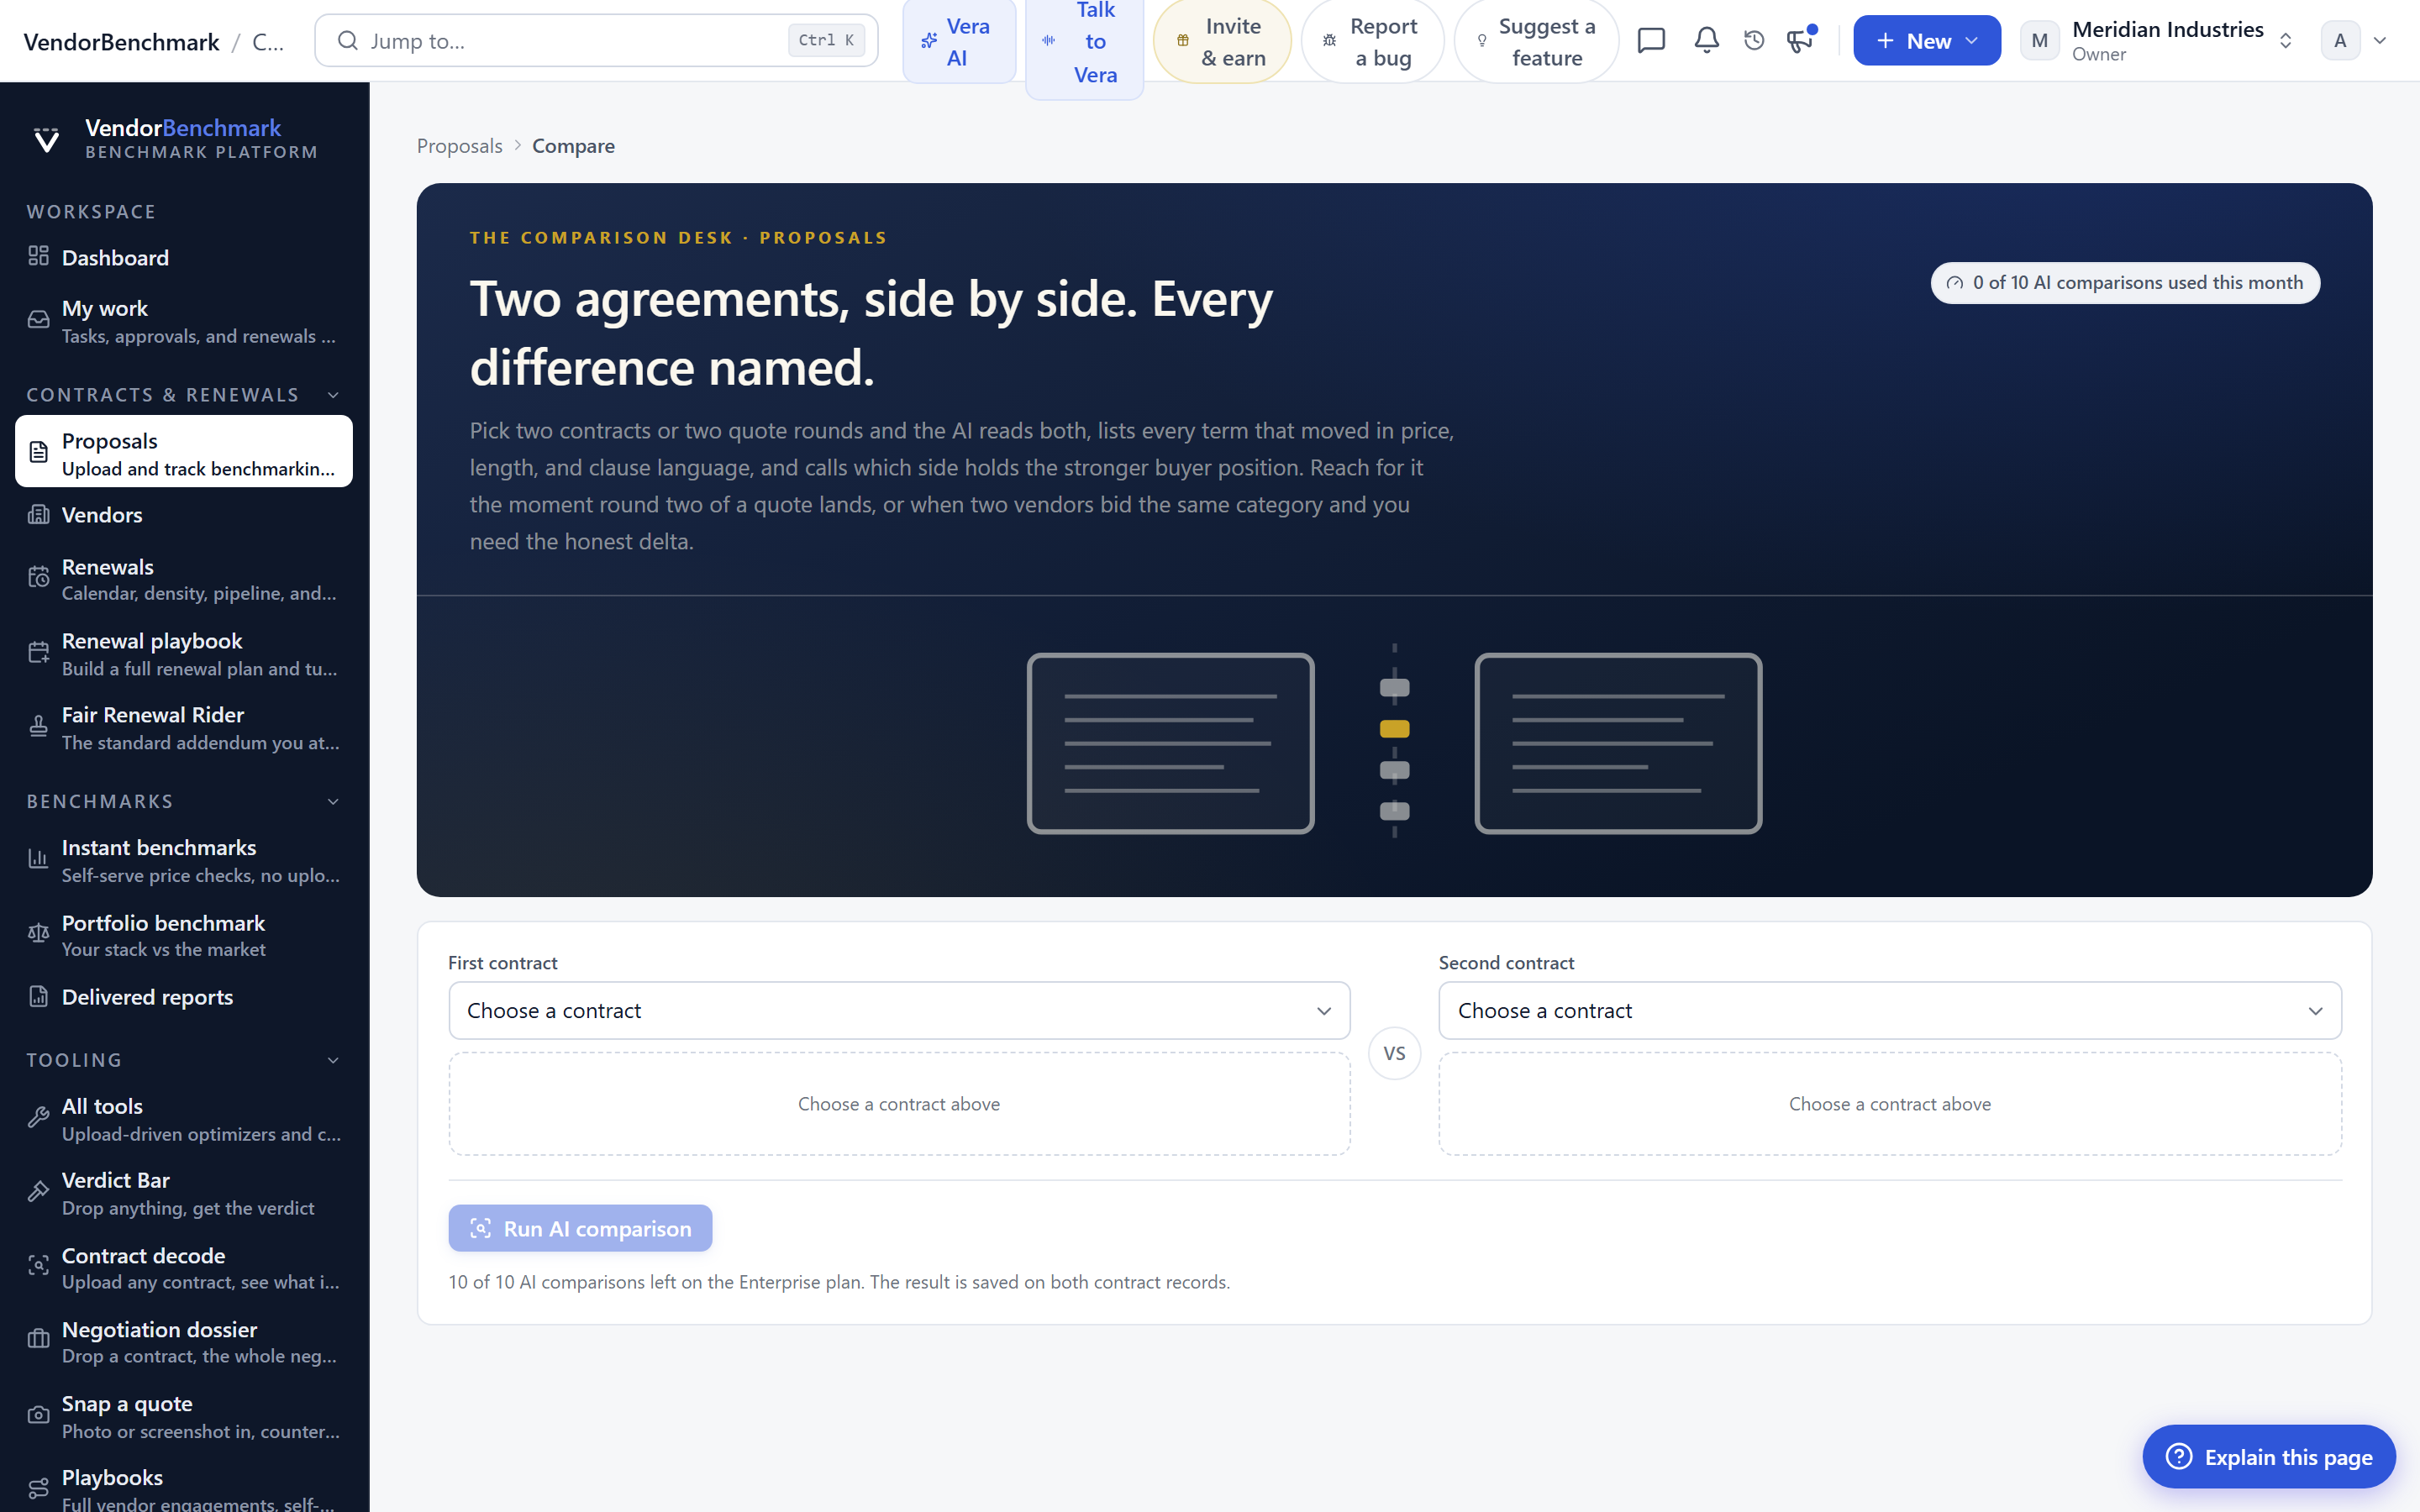Open the Second contract dropdown
The image size is (2420, 1512).
point(1890,1010)
